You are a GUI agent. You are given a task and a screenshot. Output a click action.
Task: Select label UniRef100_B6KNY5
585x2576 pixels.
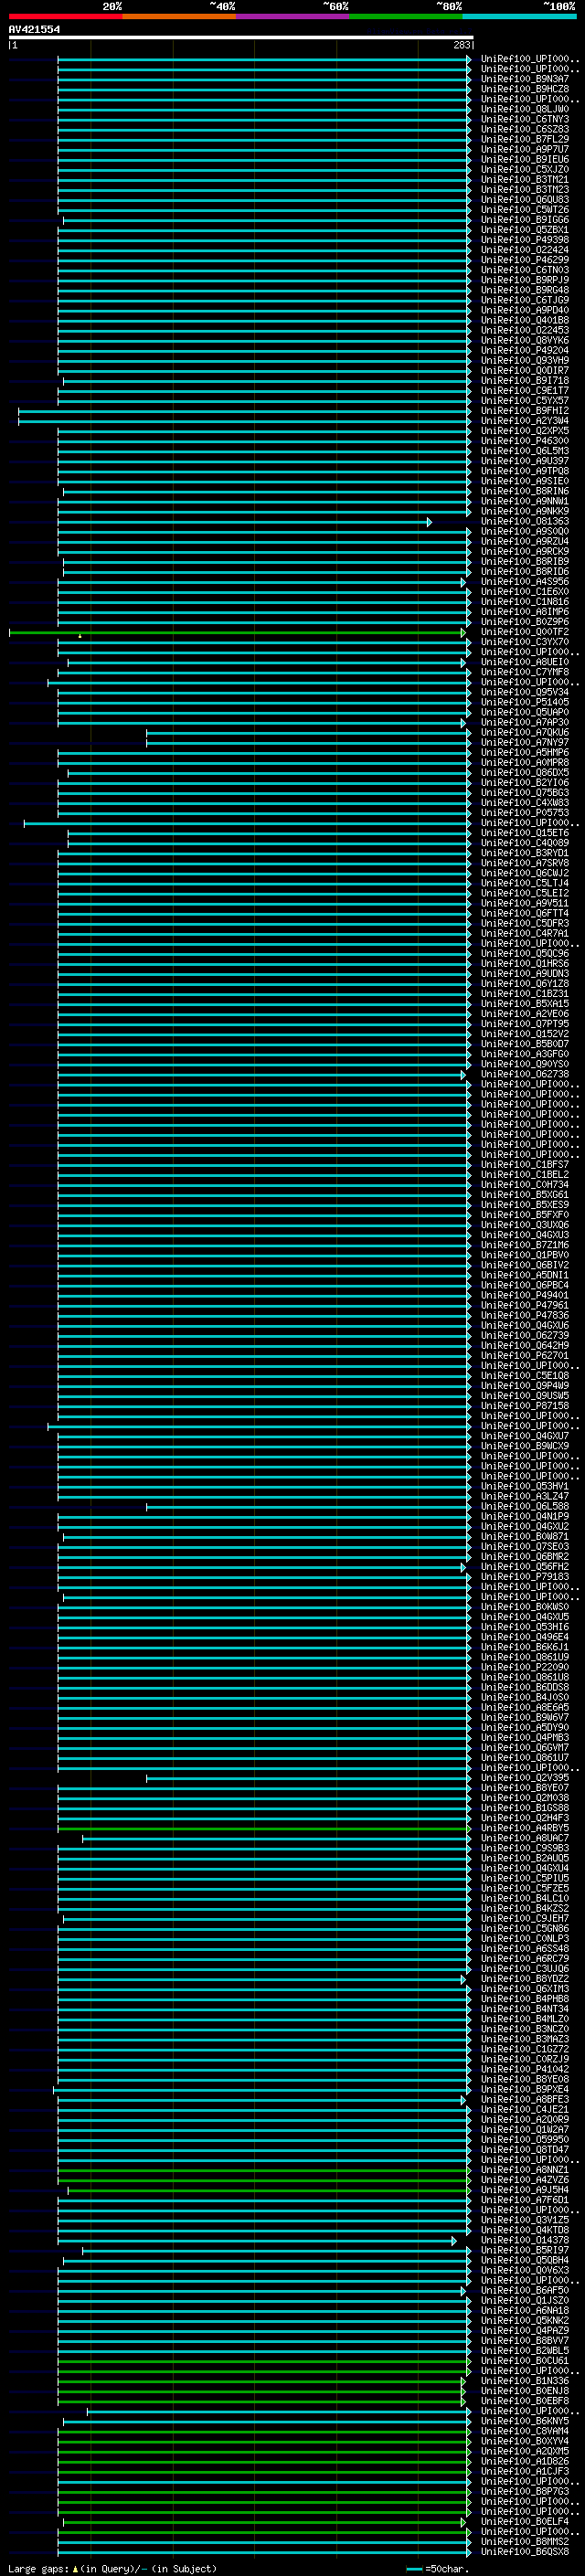point(525,2421)
